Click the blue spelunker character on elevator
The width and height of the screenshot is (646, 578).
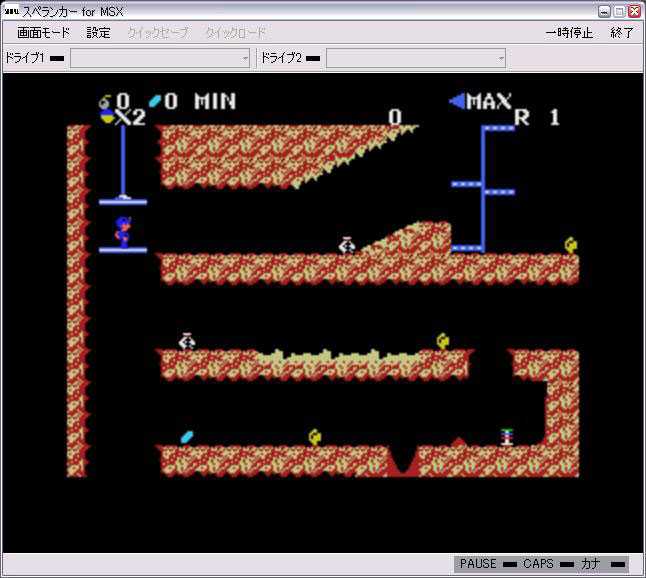tap(123, 232)
